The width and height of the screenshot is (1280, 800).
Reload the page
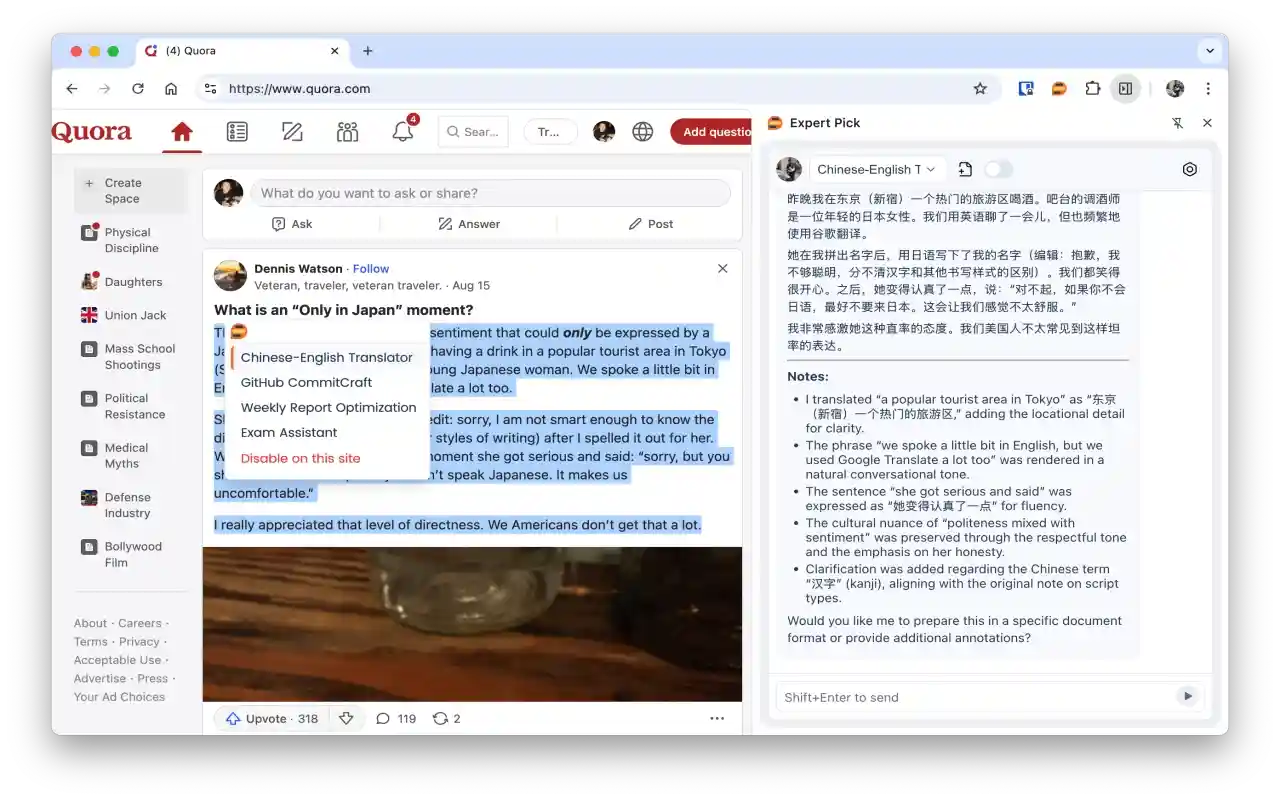(x=138, y=89)
